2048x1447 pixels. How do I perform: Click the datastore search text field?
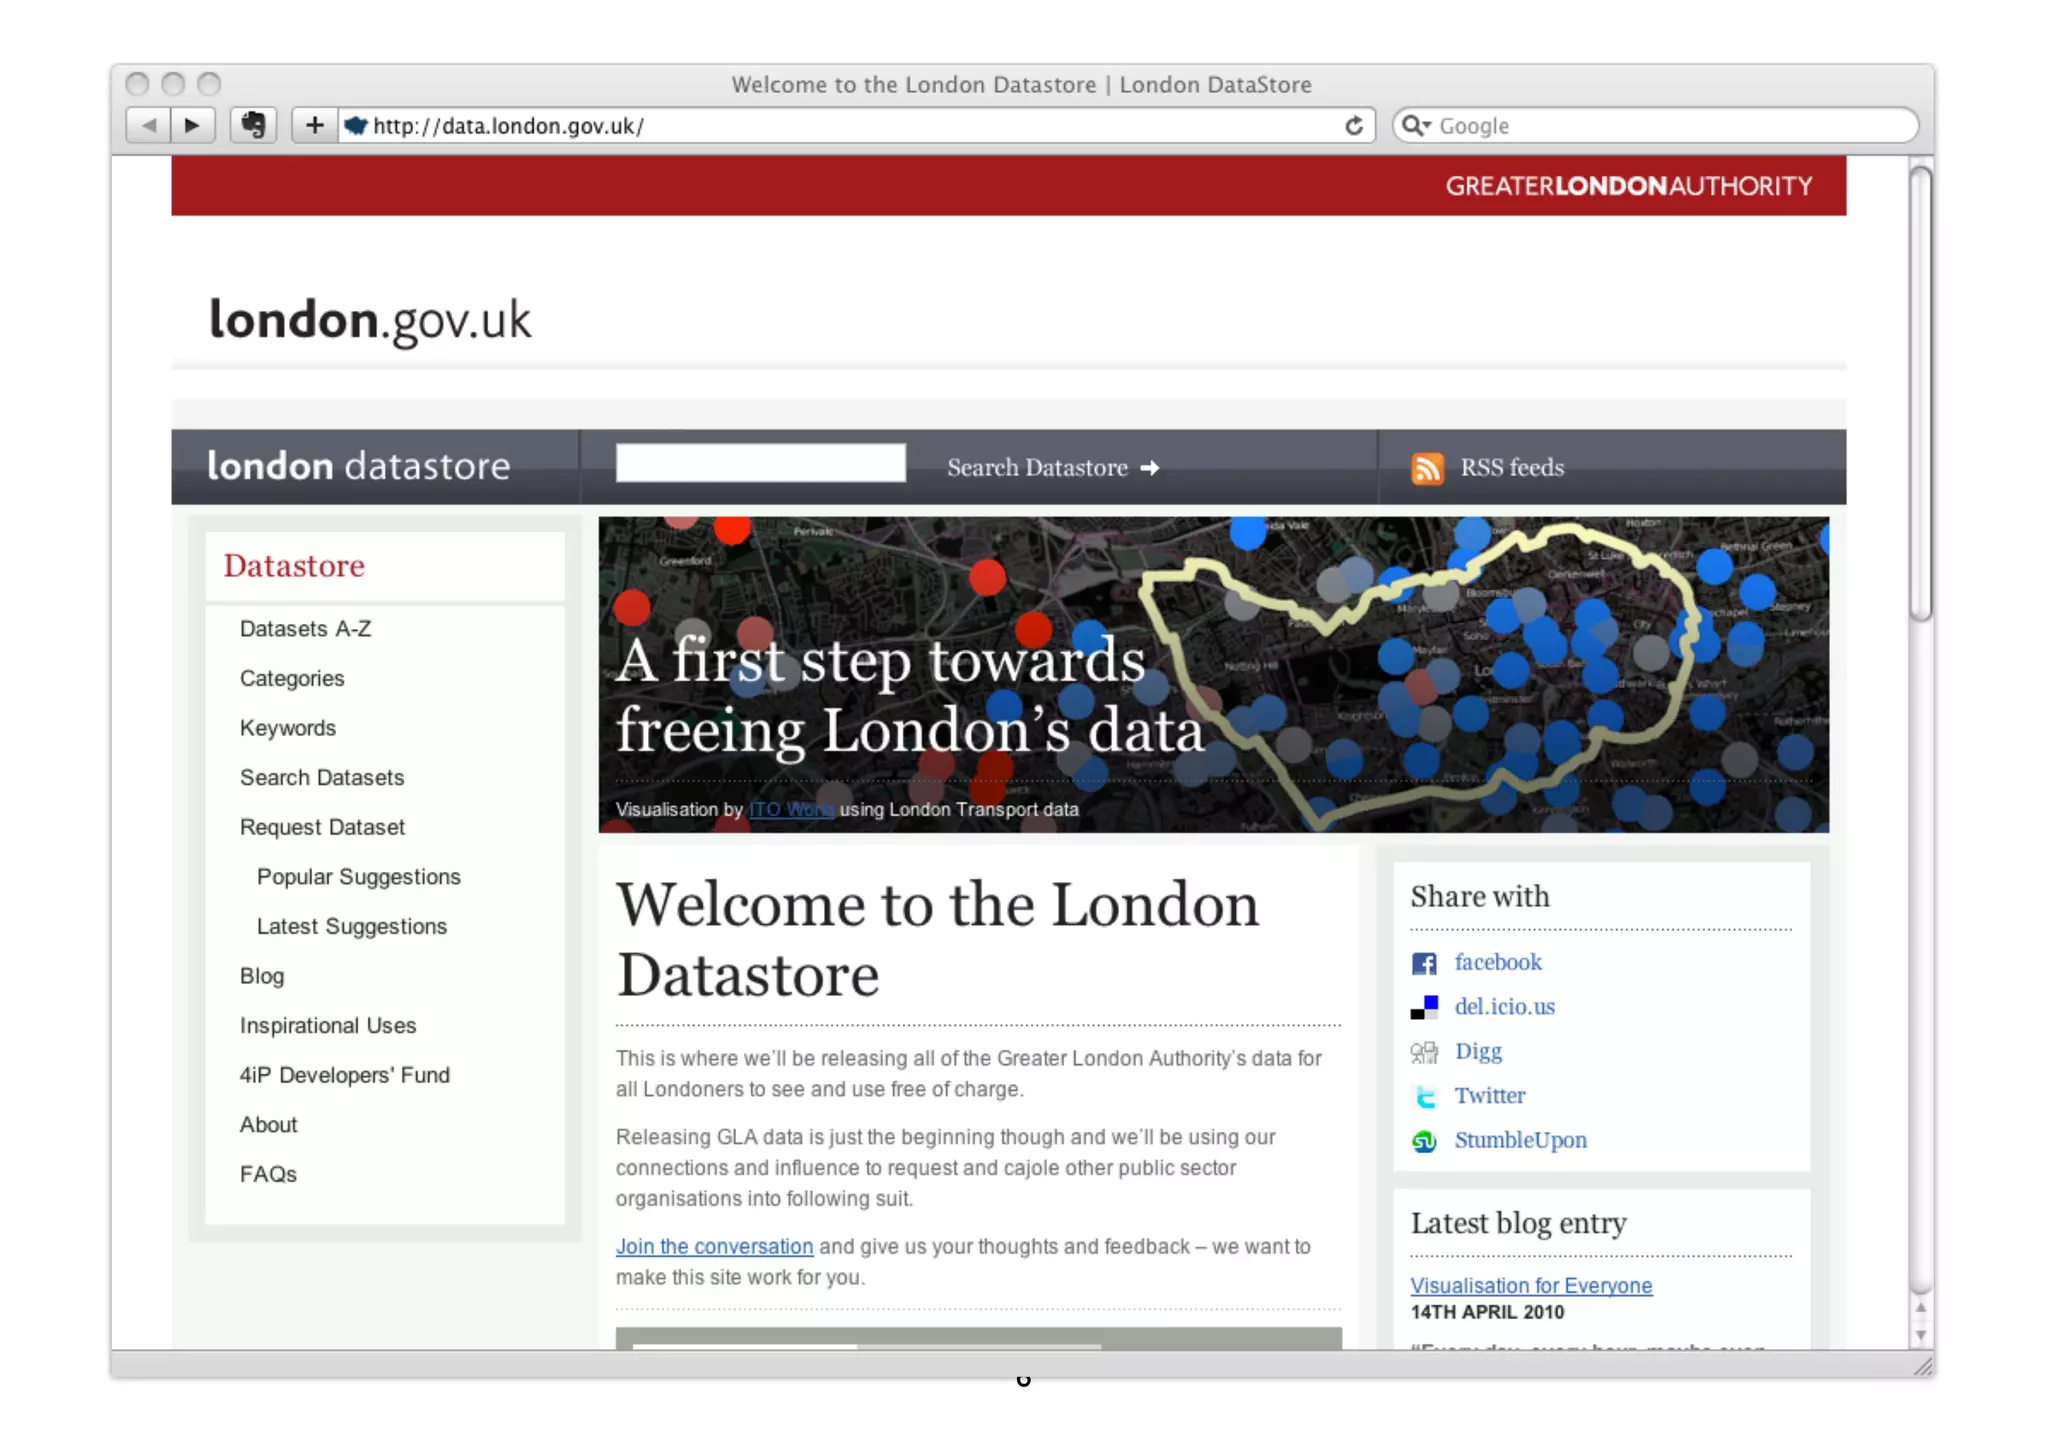pos(760,464)
